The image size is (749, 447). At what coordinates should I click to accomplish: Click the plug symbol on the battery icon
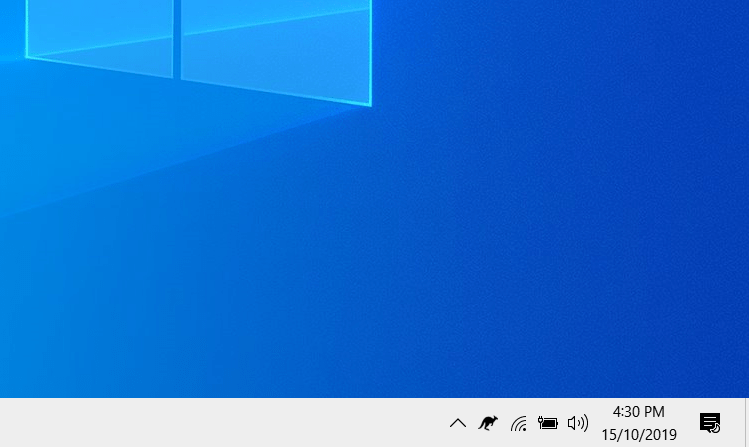pyautogui.click(x=541, y=419)
